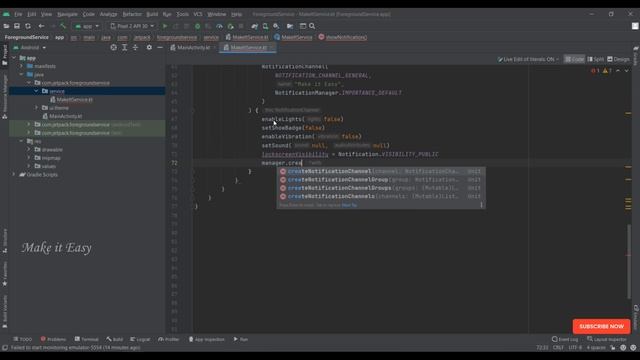
Task: Open the Navigate menu
Action: [x=67, y=14]
